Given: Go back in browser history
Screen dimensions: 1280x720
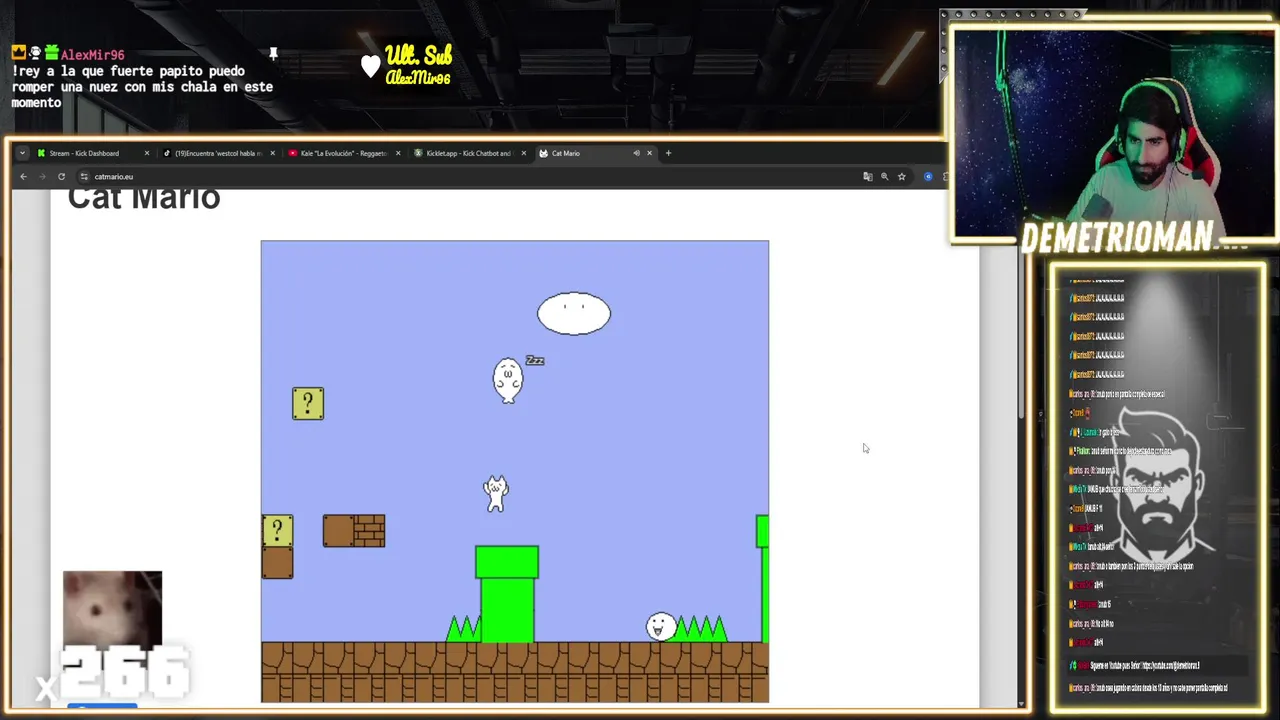Looking at the screenshot, I should pos(23,176).
